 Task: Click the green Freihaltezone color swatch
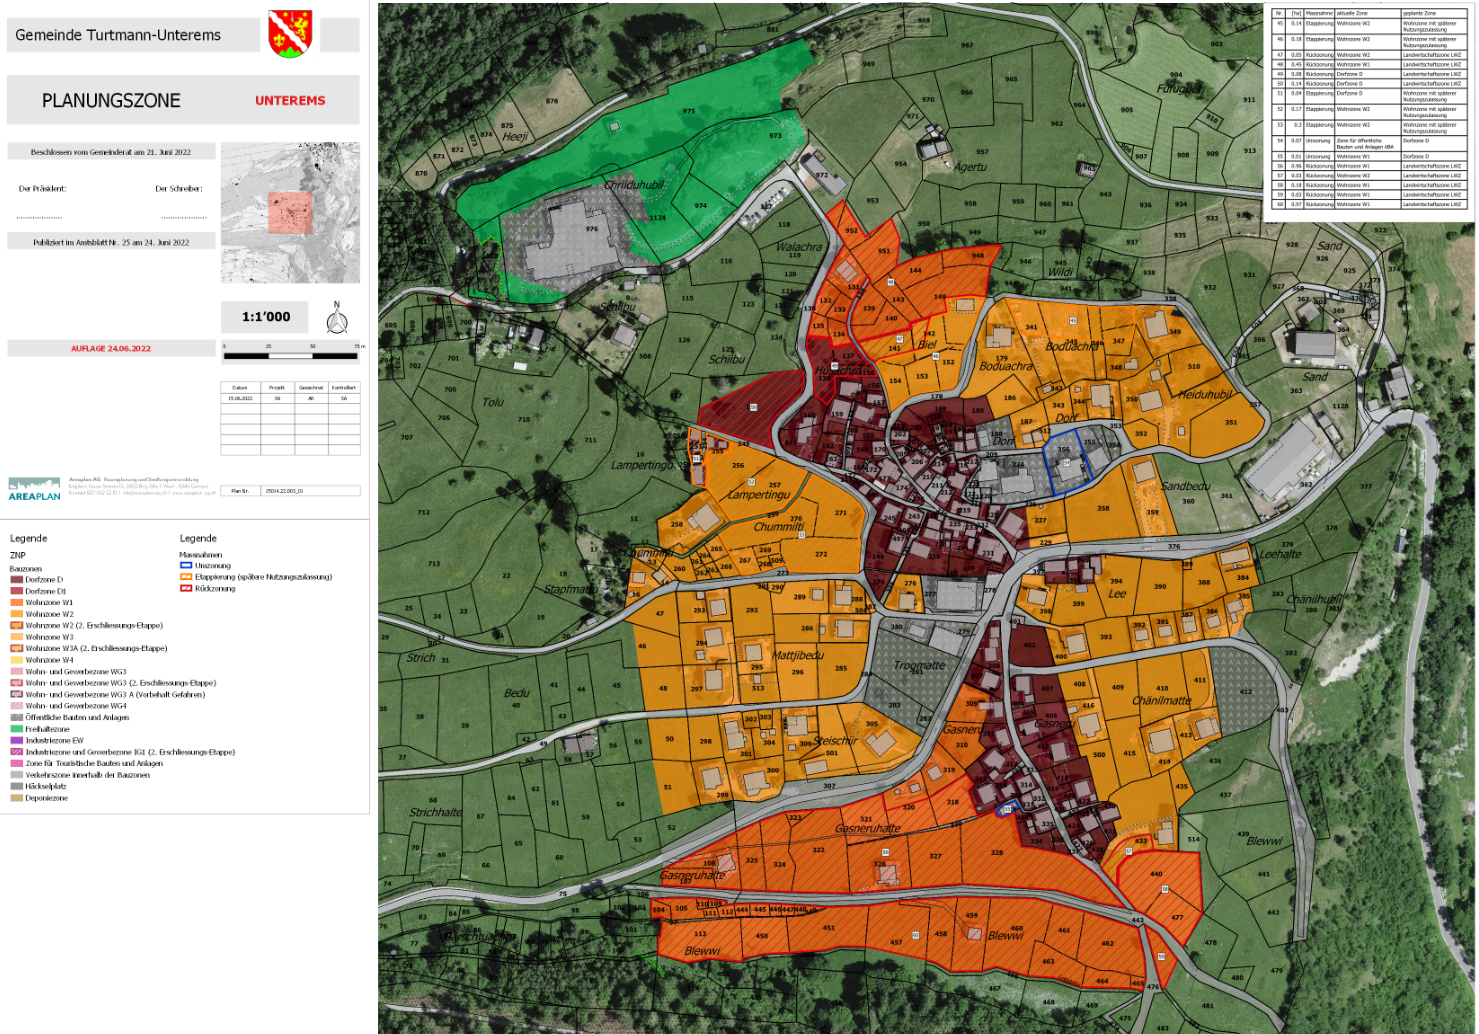point(16,730)
